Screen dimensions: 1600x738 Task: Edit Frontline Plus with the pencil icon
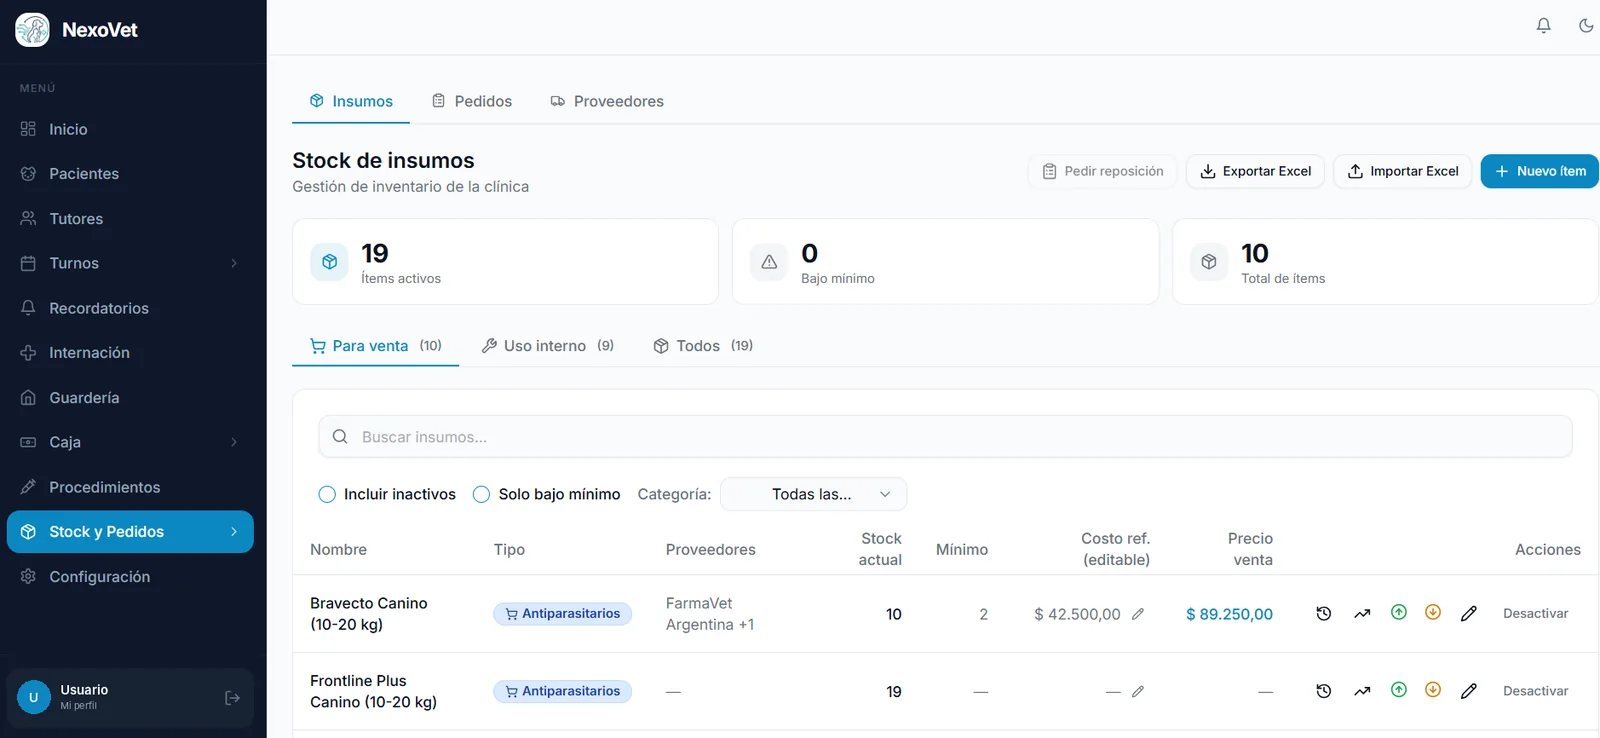pos(1468,691)
